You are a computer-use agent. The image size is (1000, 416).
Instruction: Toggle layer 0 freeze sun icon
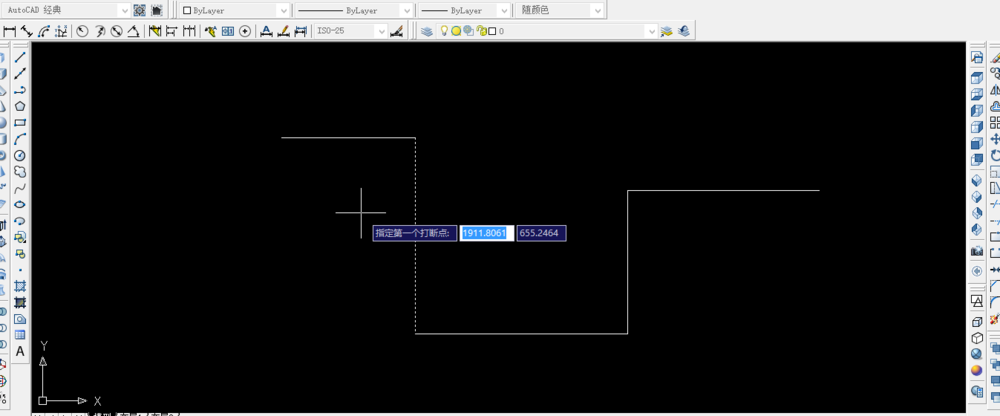[x=456, y=31]
